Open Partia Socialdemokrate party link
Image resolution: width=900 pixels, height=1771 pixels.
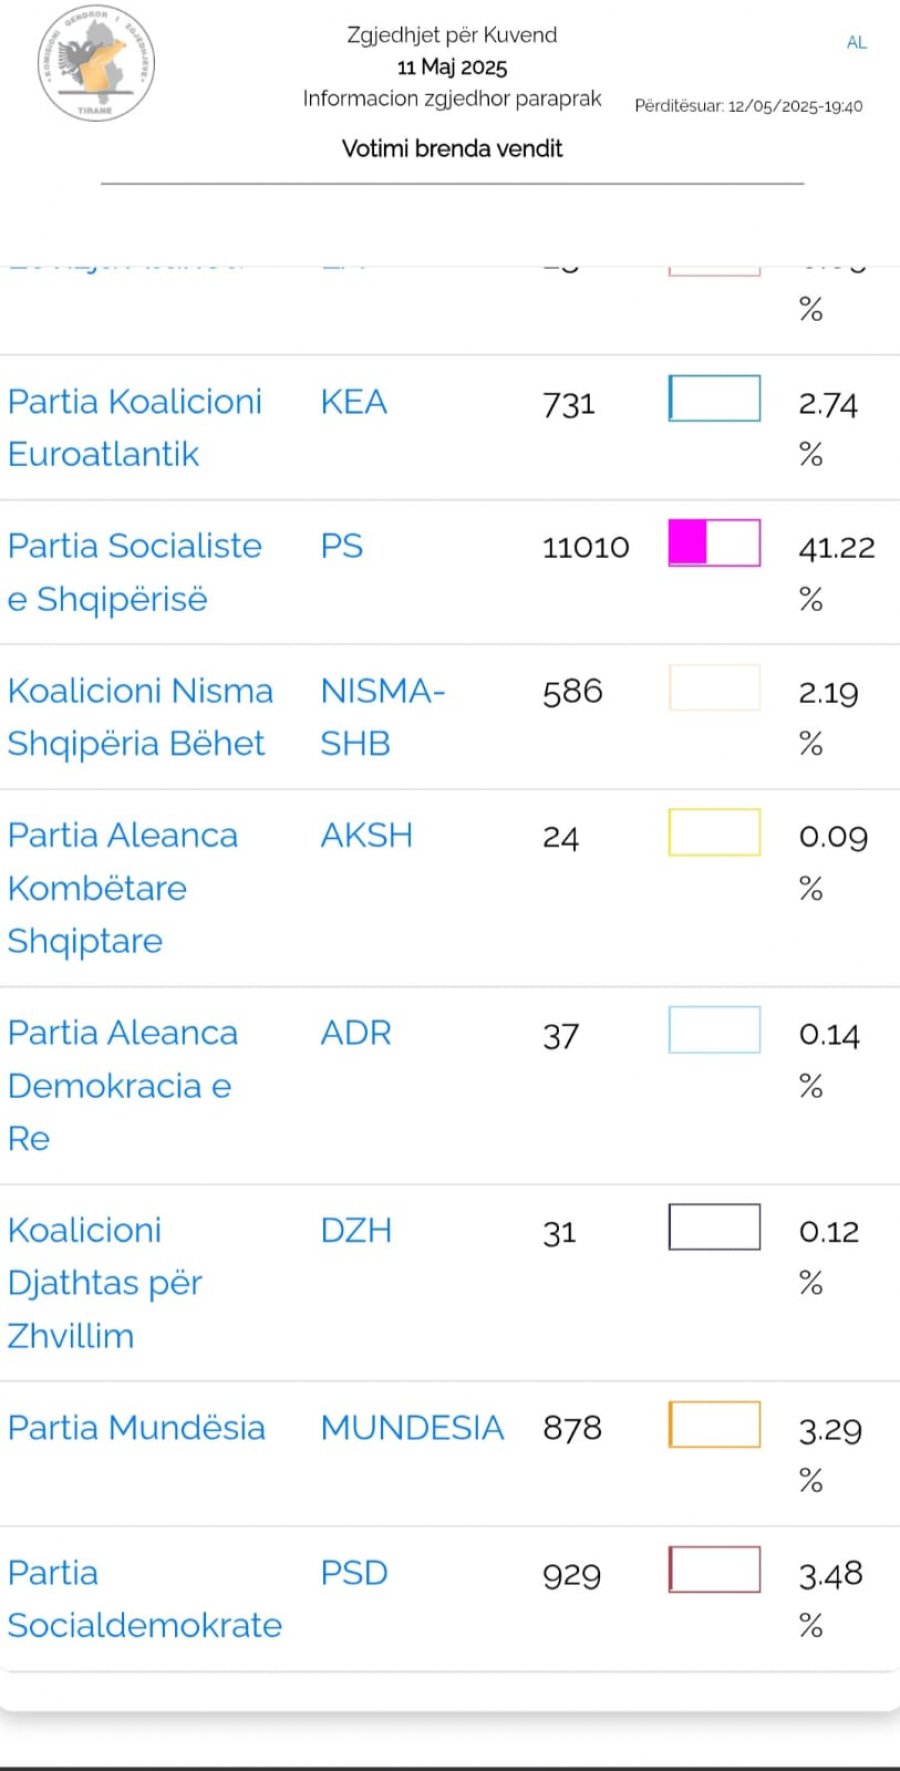[x=144, y=1599]
